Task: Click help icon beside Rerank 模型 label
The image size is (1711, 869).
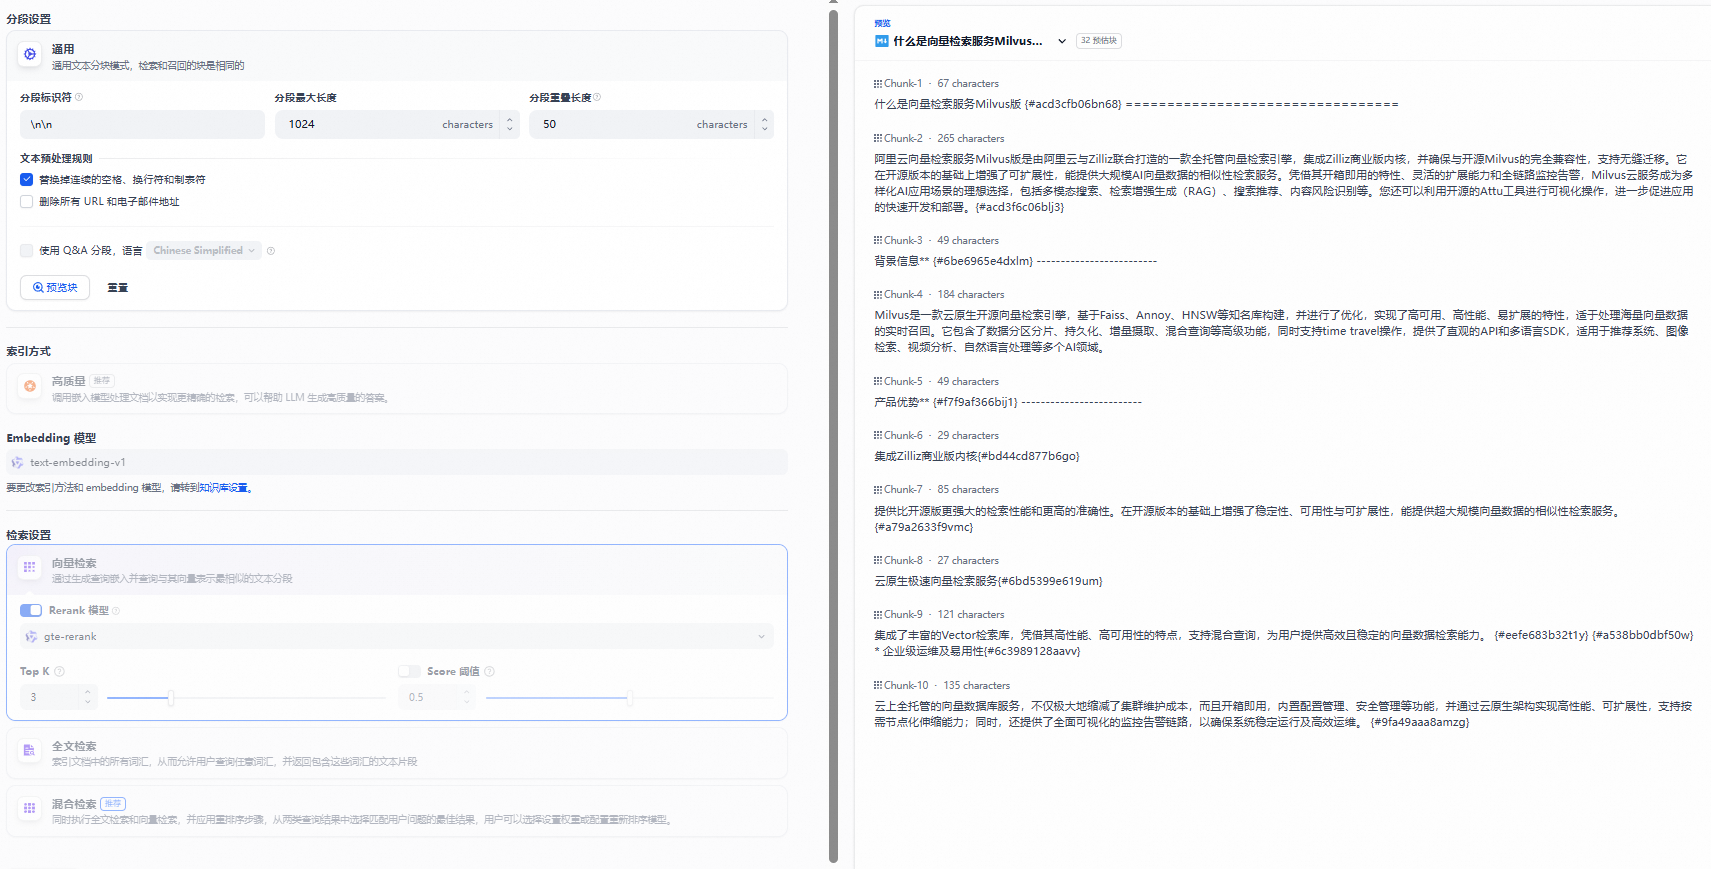Action: [116, 611]
